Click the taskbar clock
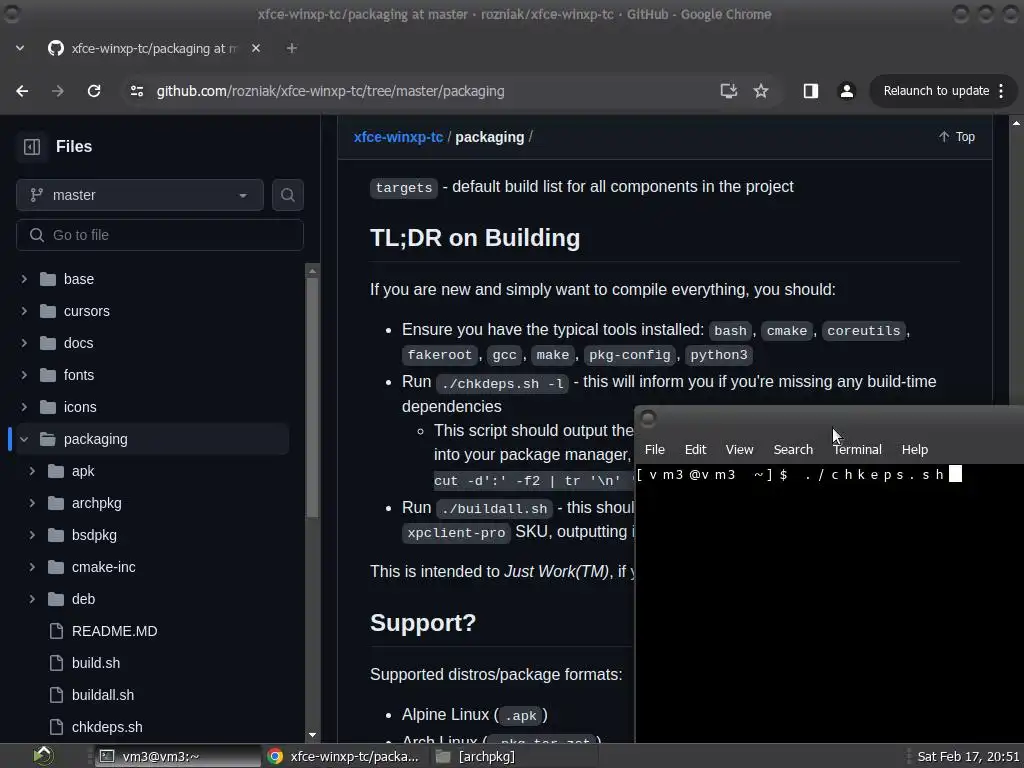Image resolution: width=1024 pixels, height=768 pixels. click(968, 756)
